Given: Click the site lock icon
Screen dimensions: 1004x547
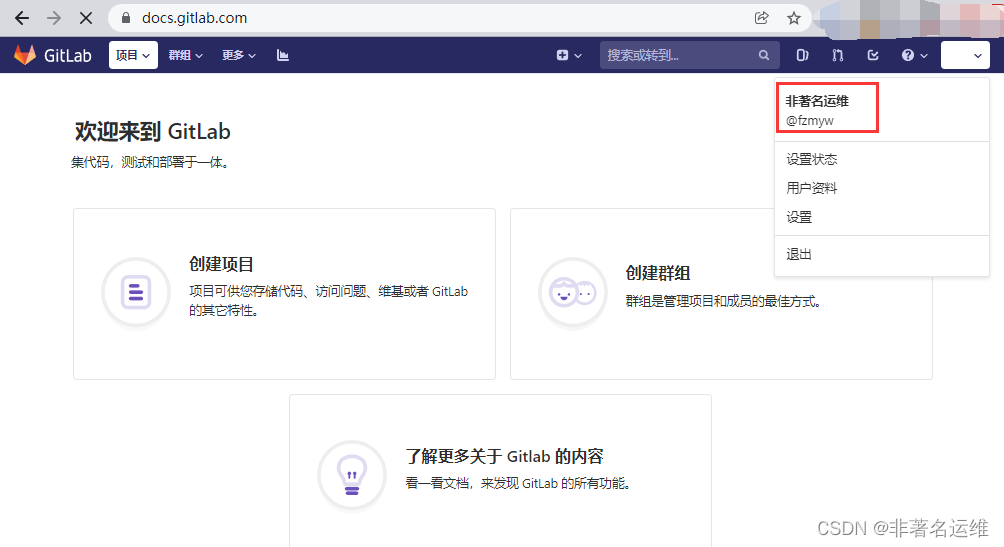Looking at the screenshot, I should 126,18.
